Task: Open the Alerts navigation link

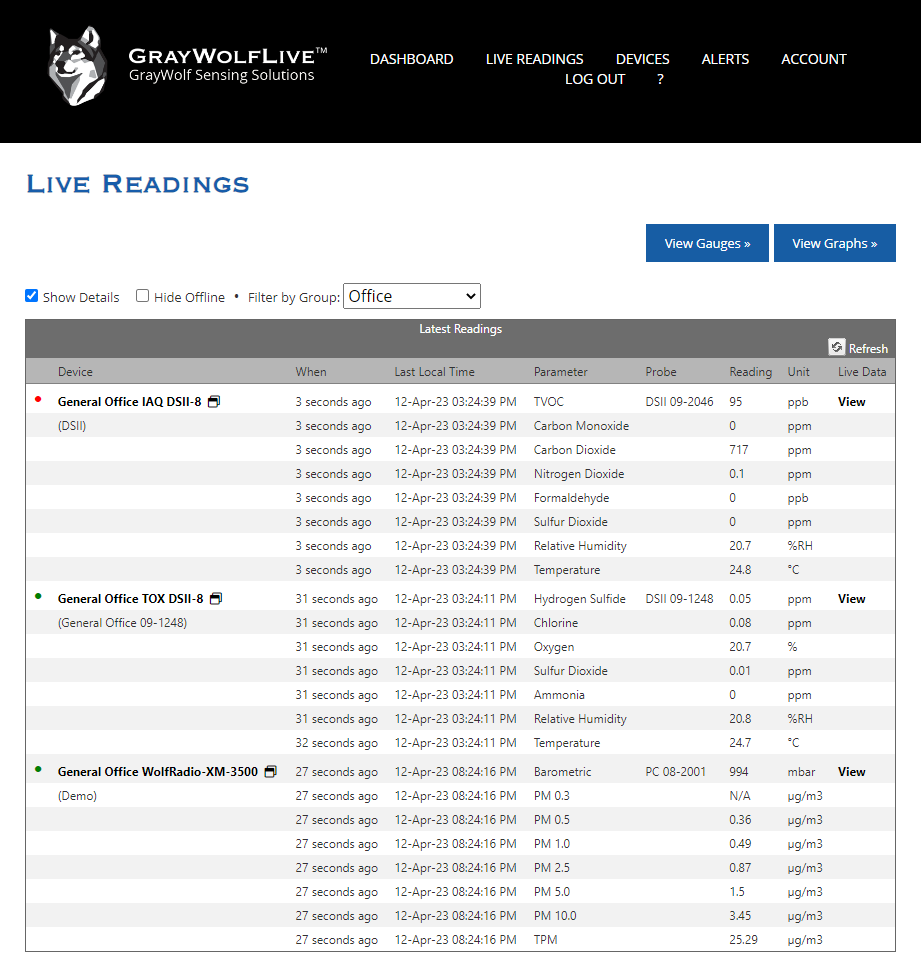Action: 725,59
